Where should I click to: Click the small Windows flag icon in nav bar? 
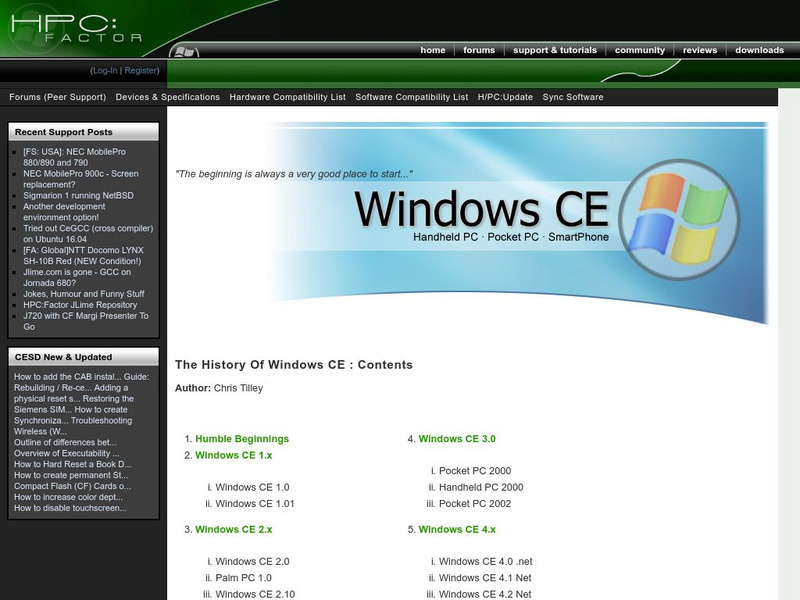click(185, 52)
